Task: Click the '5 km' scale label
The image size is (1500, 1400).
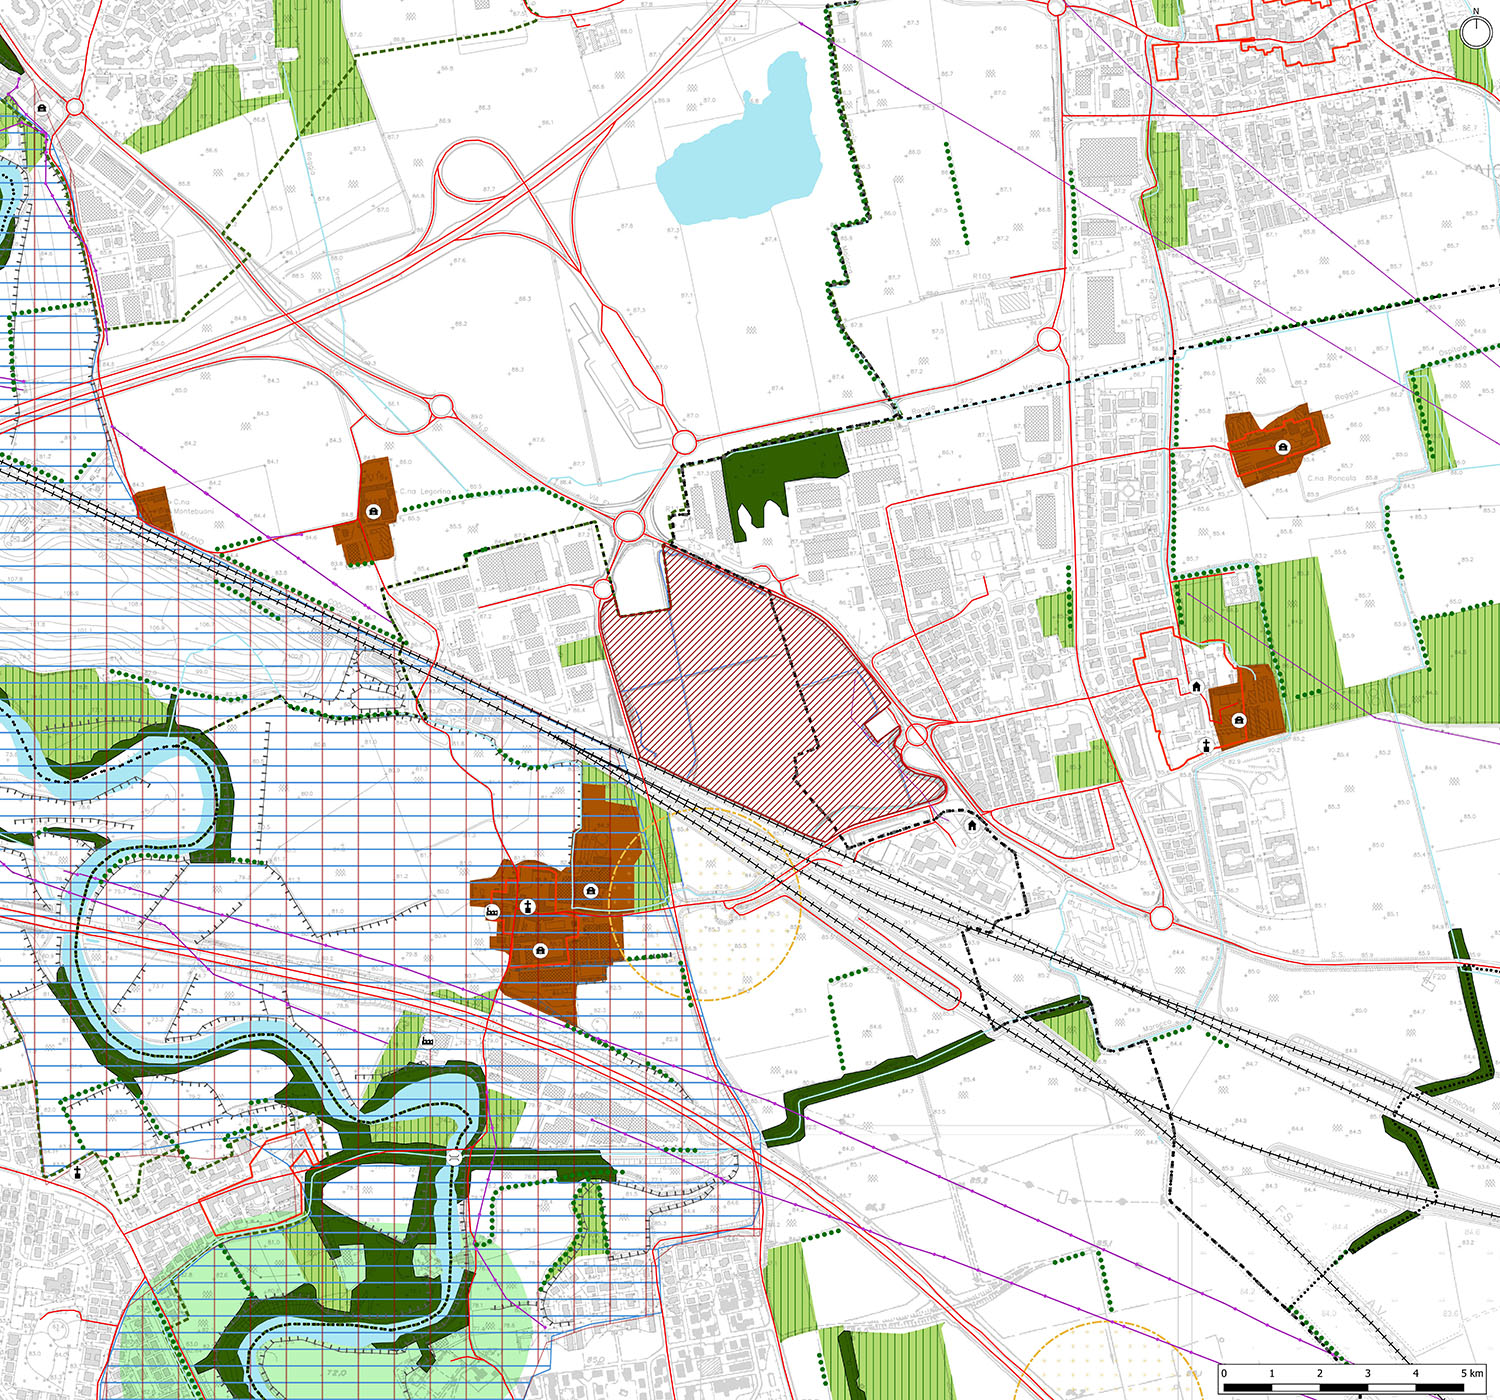Action: pos(1471,1373)
